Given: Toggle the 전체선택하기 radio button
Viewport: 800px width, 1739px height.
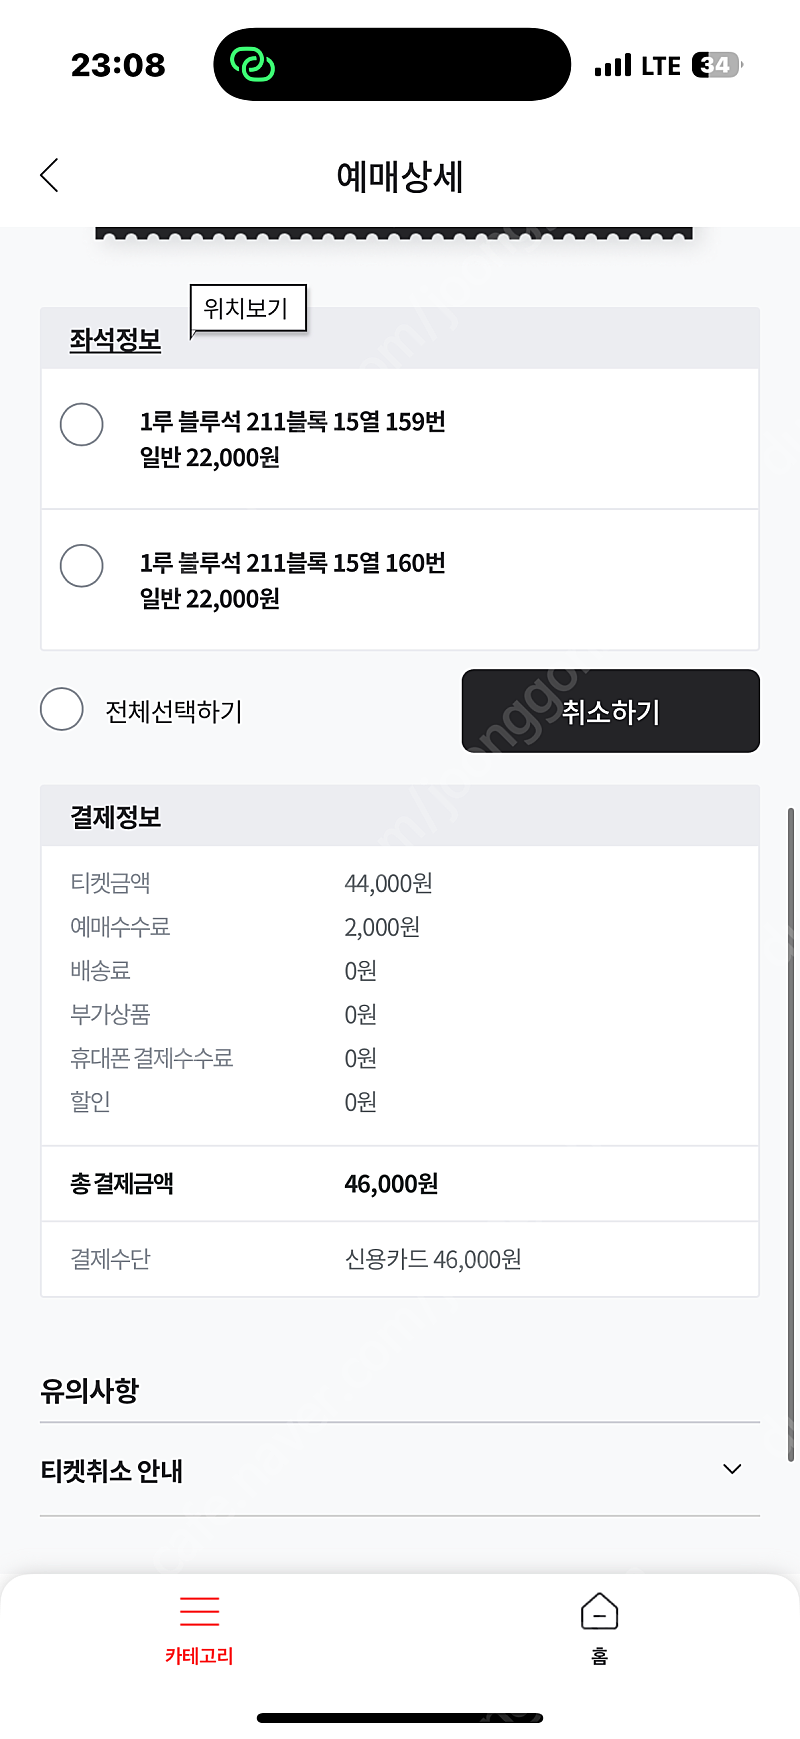Looking at the screenshot, I should (x=62, y=709).
